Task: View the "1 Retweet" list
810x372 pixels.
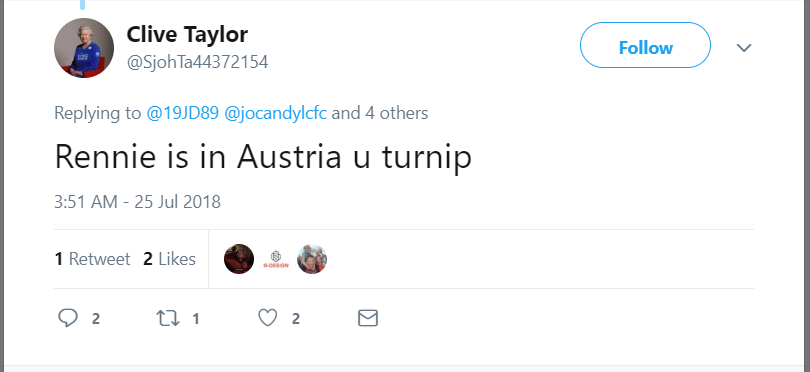Action: 92,259
